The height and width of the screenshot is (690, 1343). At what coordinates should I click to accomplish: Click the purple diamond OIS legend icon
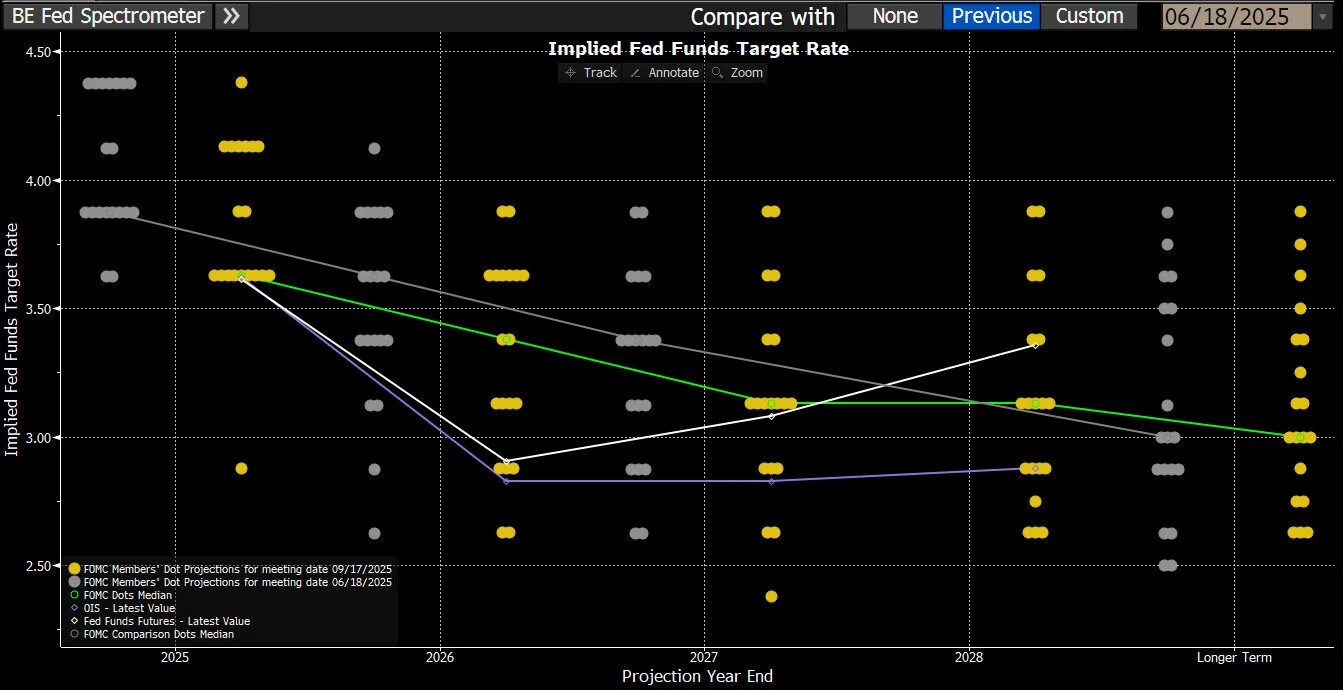[74, 608]
